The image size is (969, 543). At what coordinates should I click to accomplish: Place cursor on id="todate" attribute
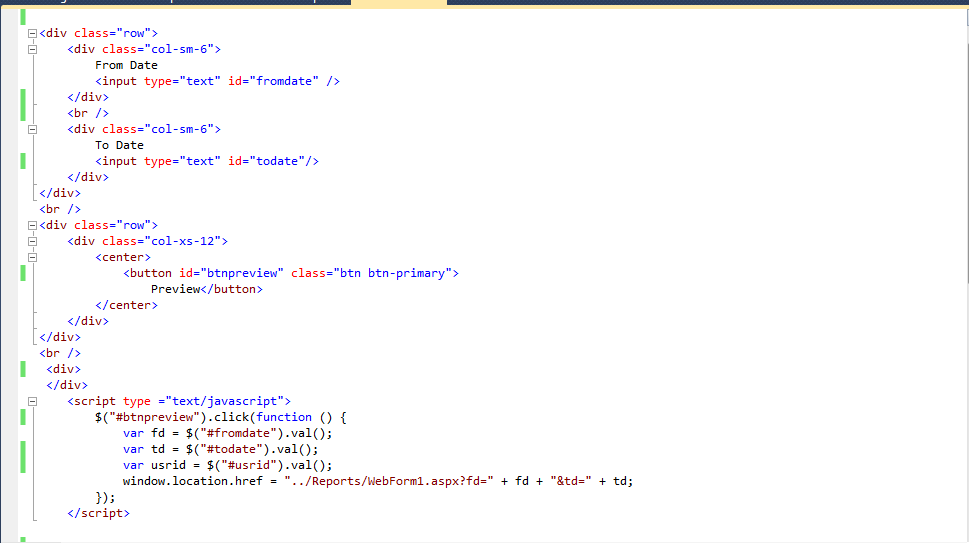266,161
